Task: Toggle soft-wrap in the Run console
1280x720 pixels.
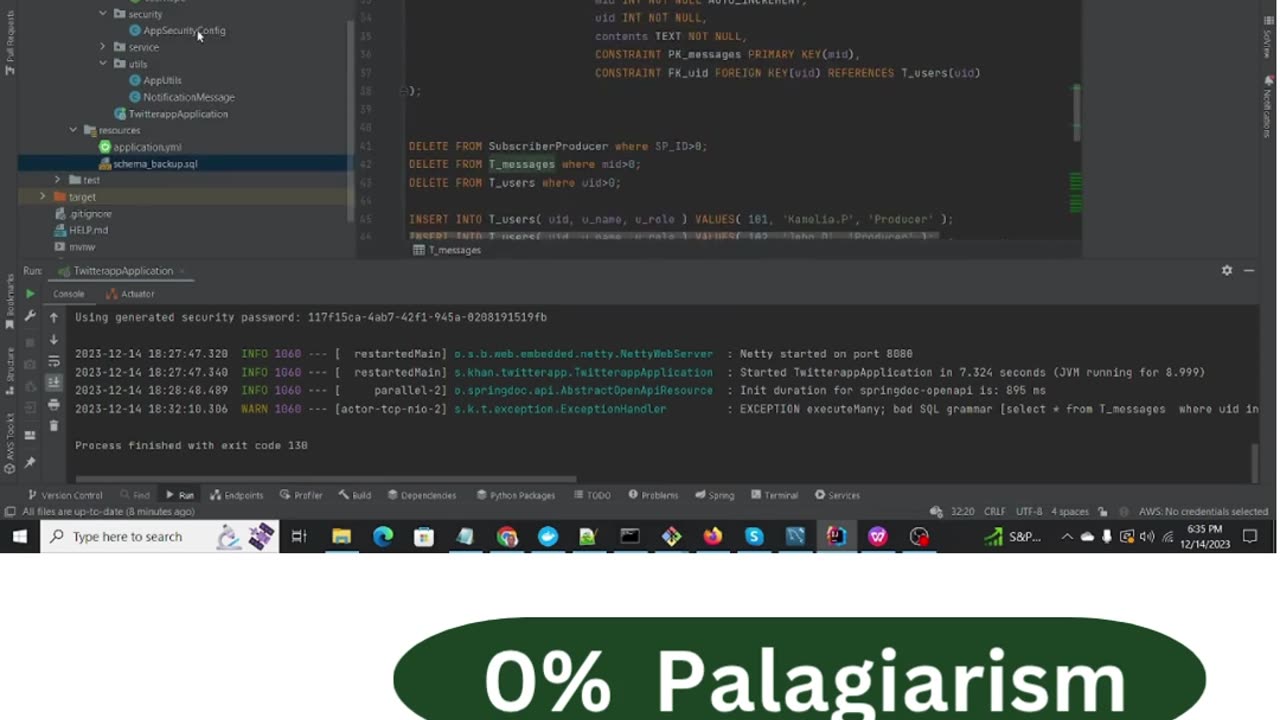Action: tap(54, 361)
